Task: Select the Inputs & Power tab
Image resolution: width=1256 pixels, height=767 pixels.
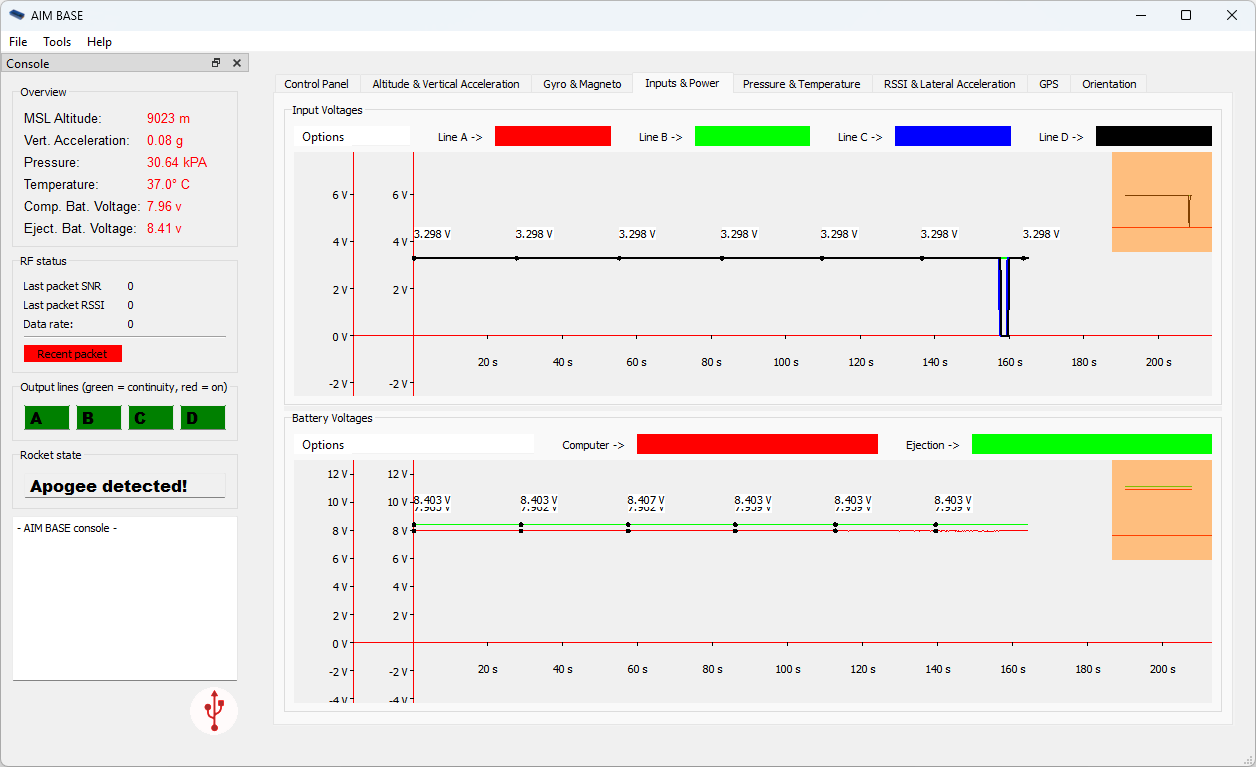Action: [x=682, y=83]
